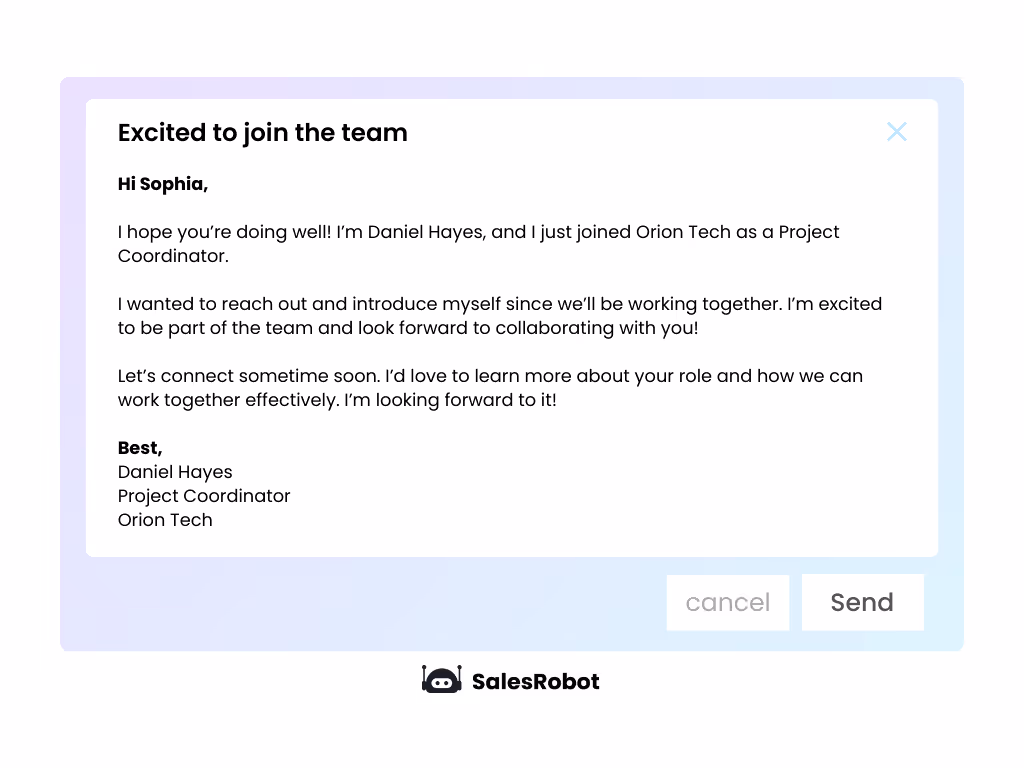Dismiss the message using the X icon
Screen dimensions: 1024x768
pyautogui.click(x=896, y=131)
